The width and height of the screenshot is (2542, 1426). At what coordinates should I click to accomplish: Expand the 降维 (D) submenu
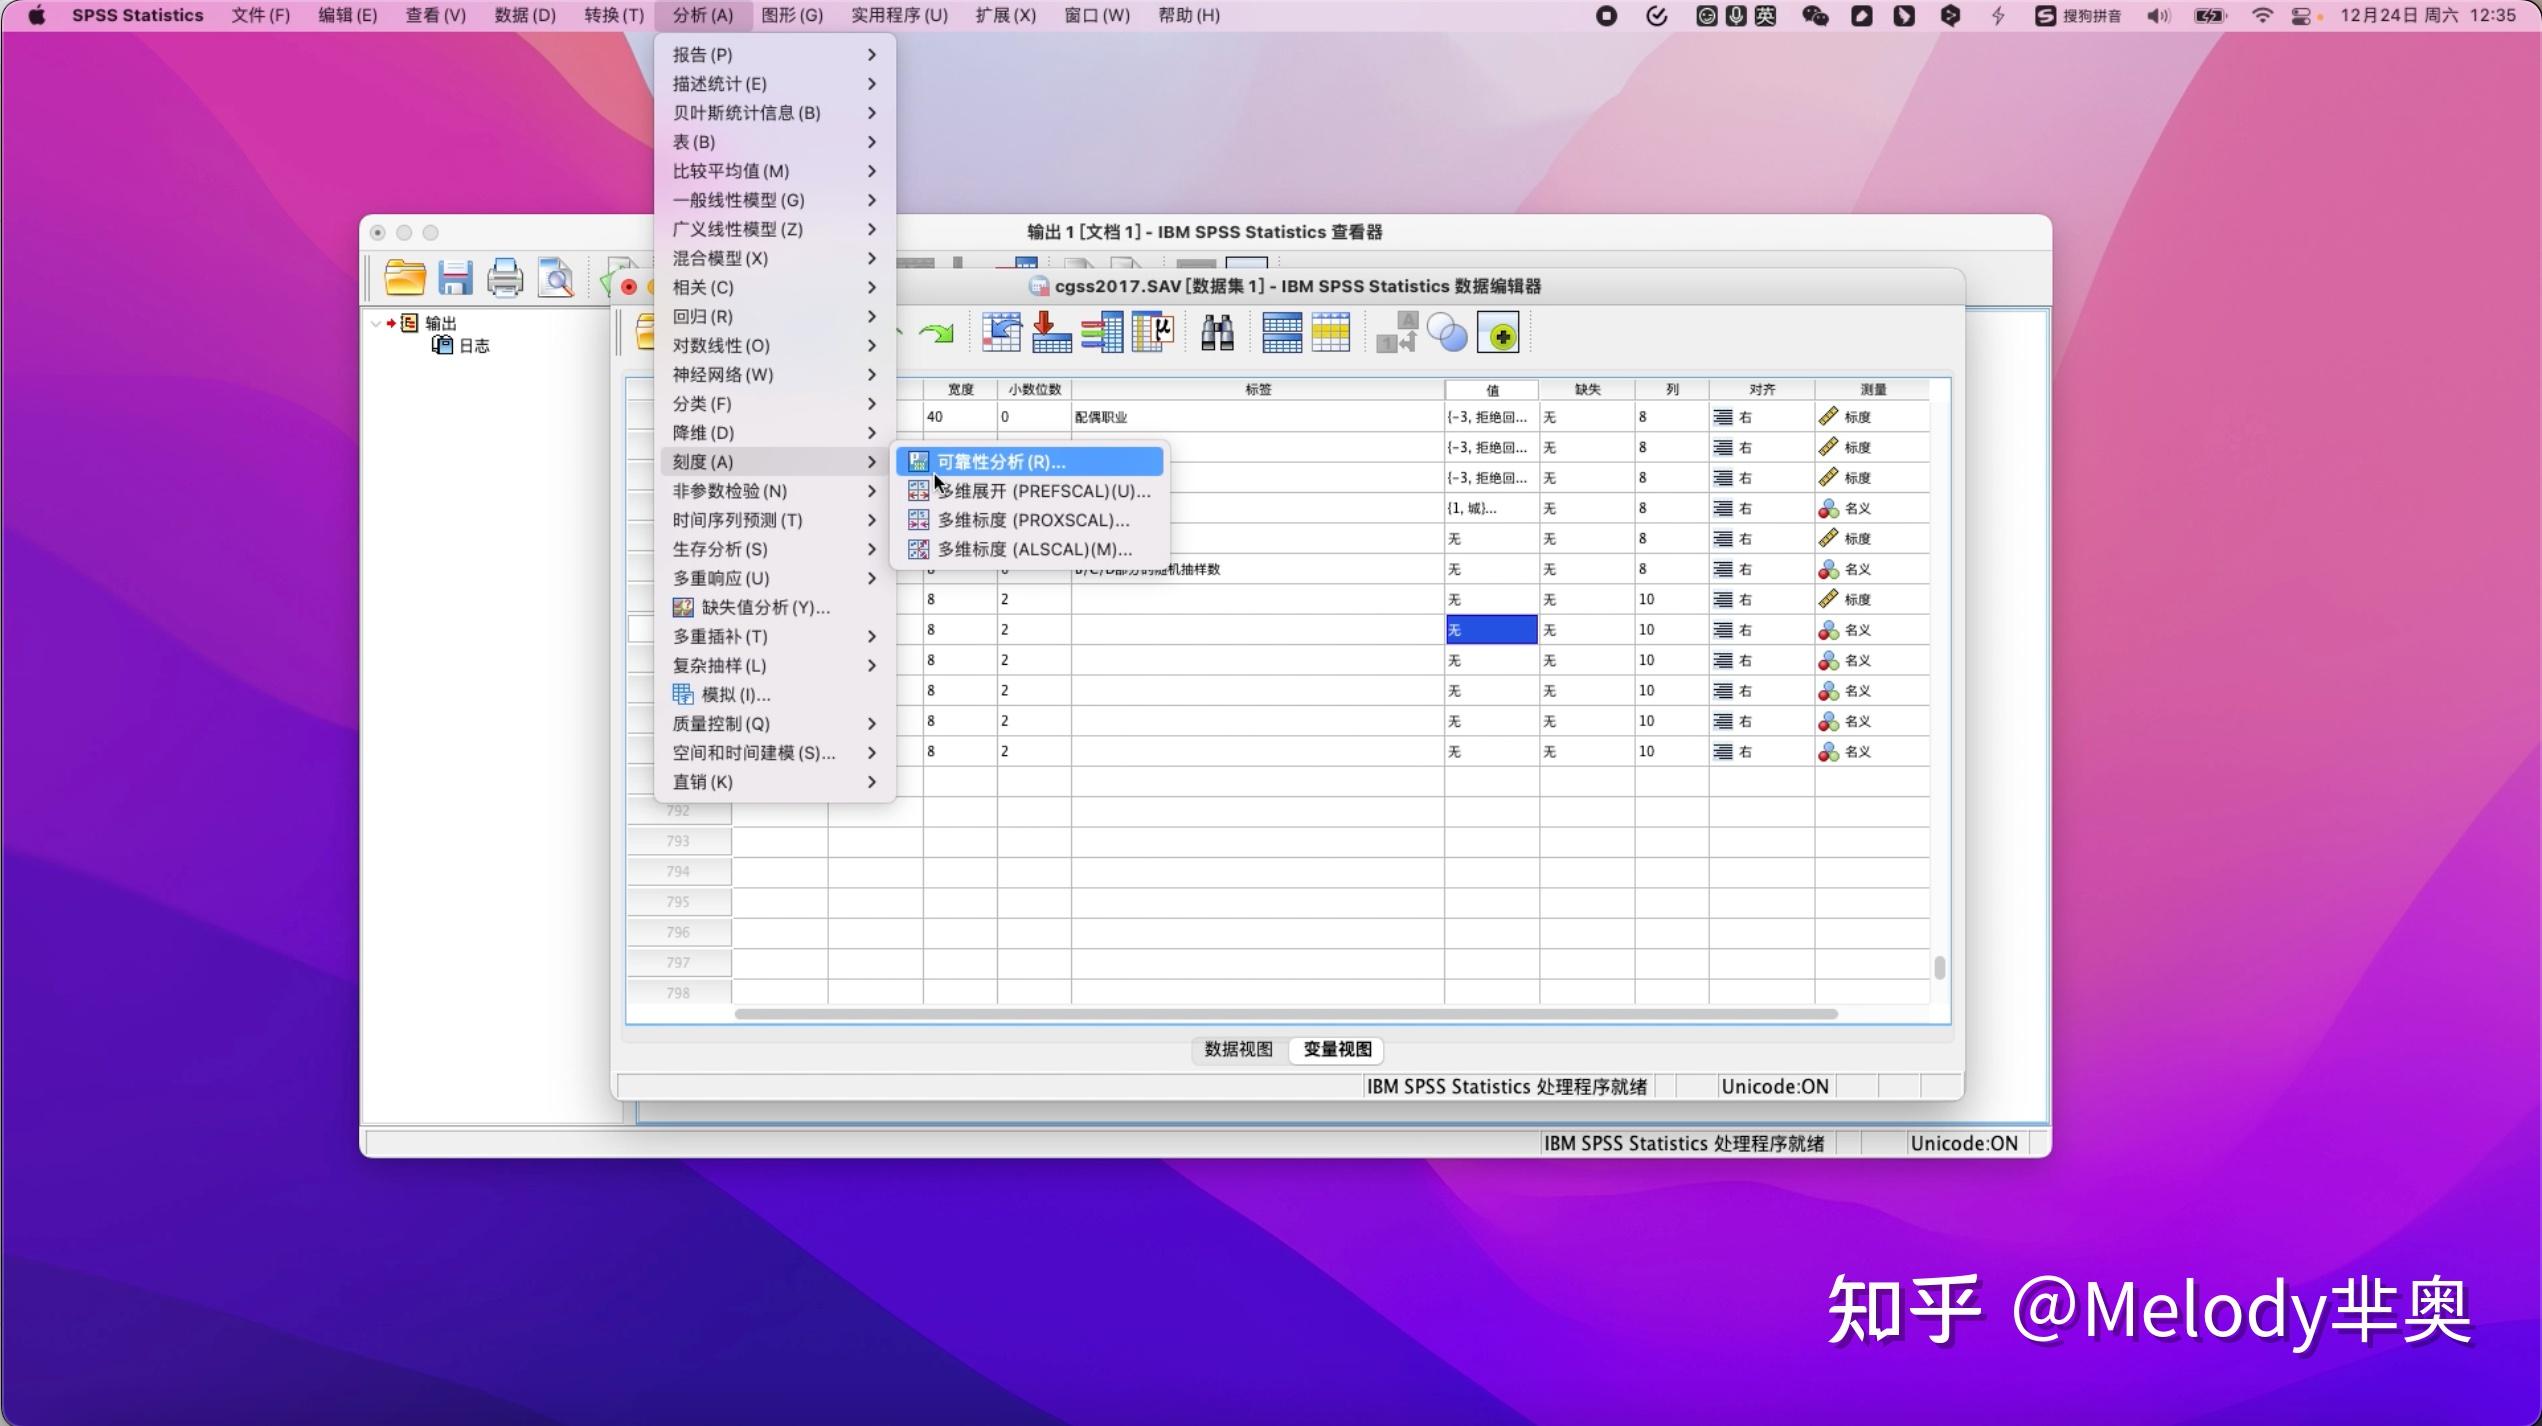[774, 433]
